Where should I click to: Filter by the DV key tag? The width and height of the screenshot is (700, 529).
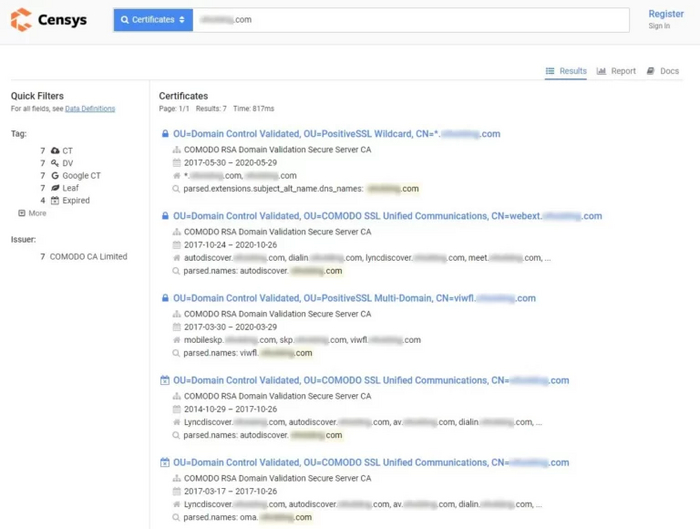67,163
